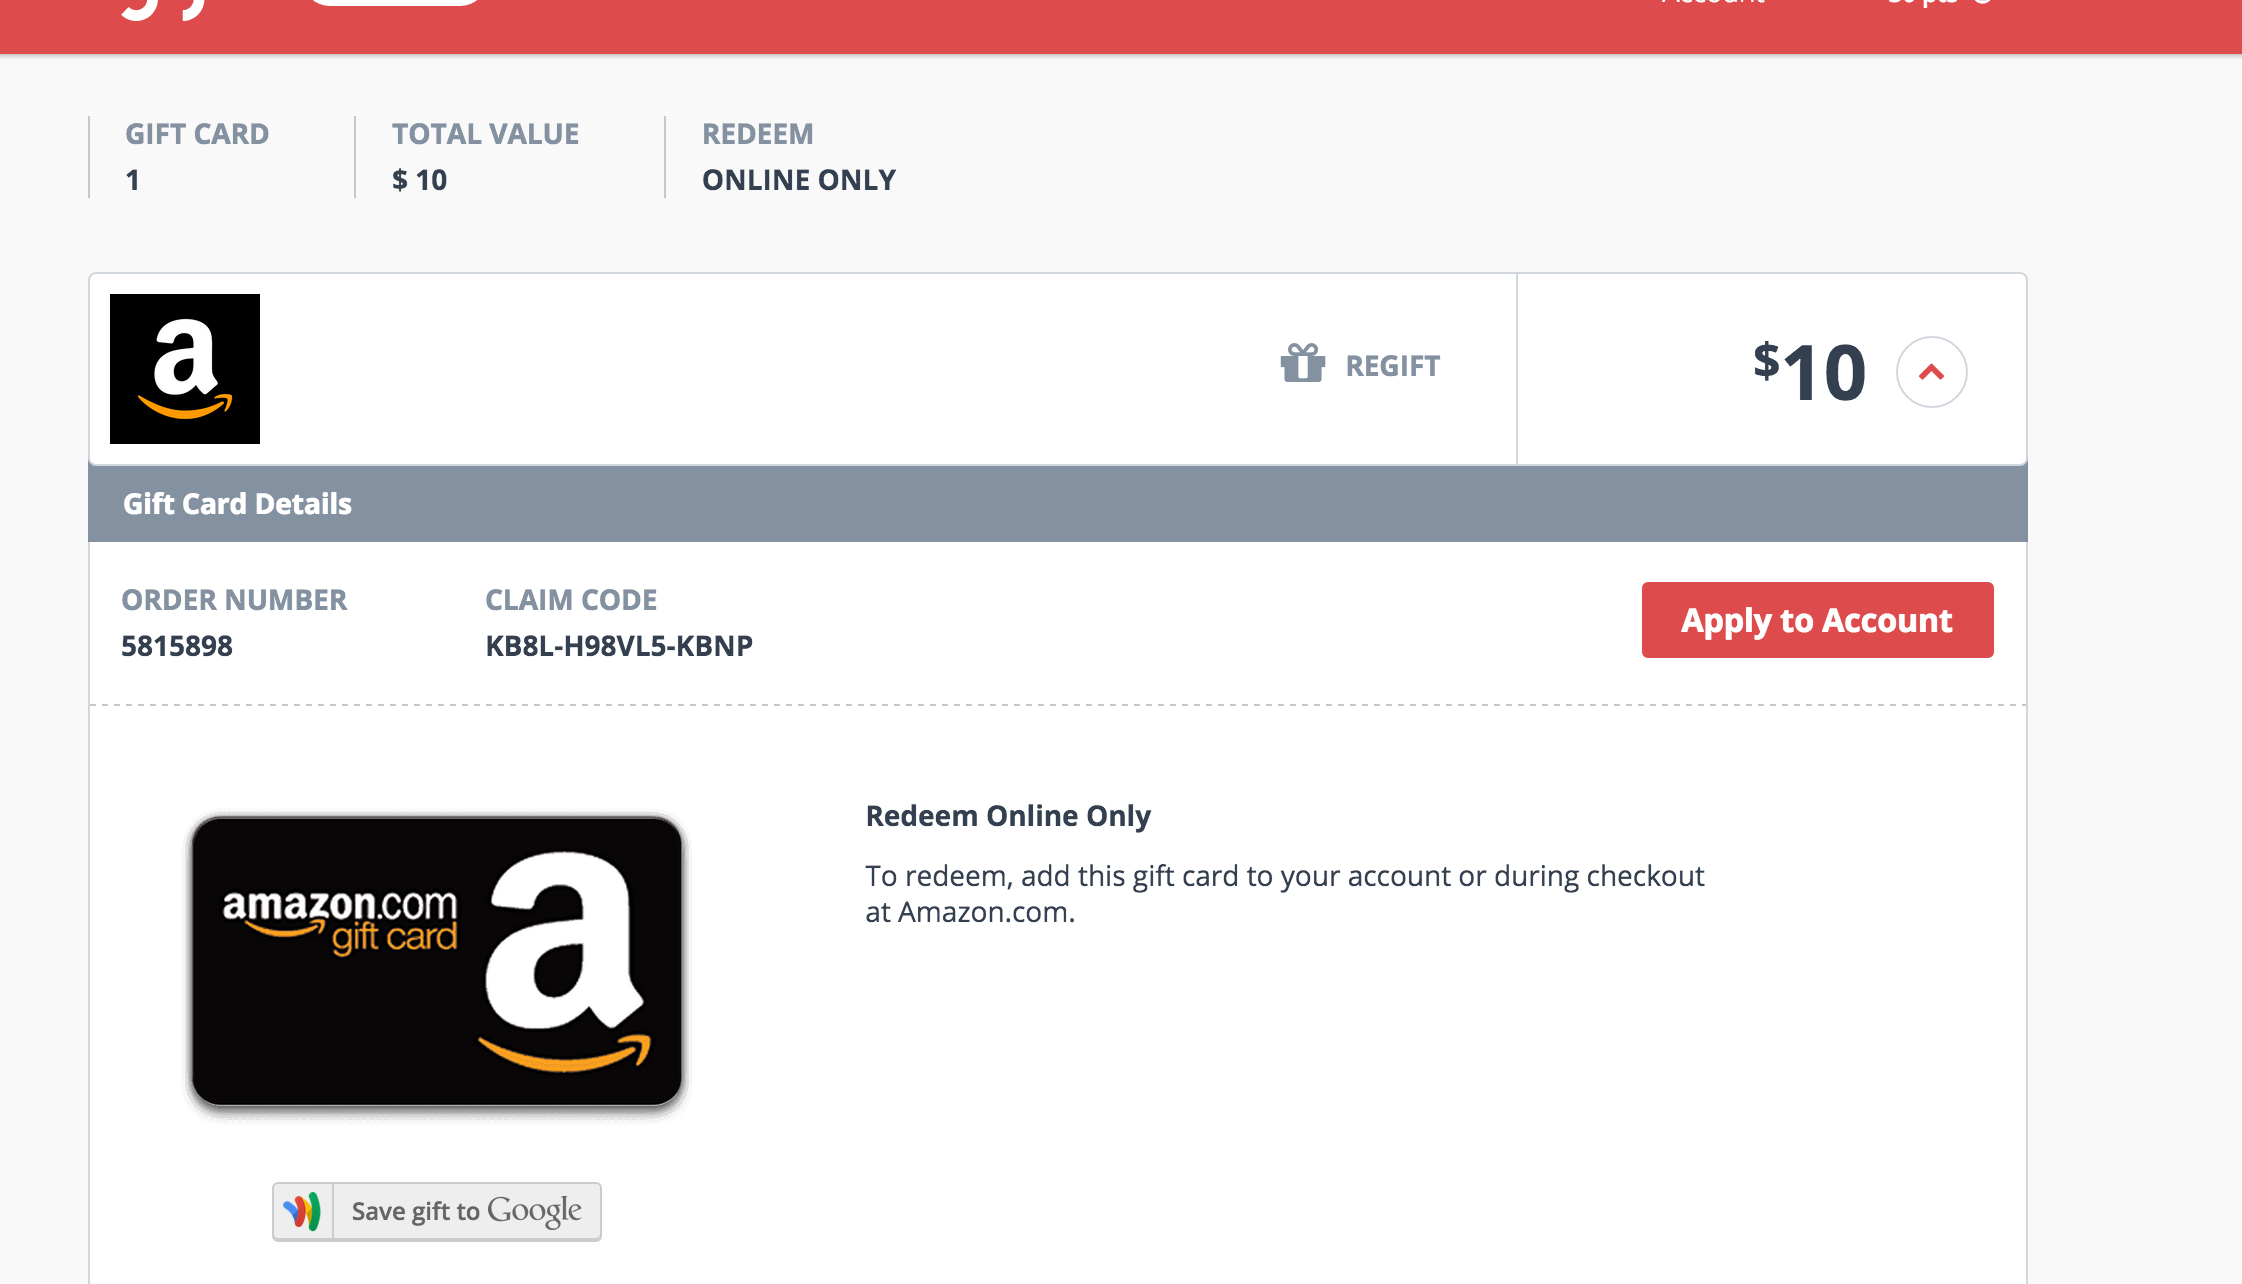The width and height of the screenshot is (2242, 1284).
Task: Select claim code KB8L-H98VL5-KBNP text
Action: pos(619,646)
